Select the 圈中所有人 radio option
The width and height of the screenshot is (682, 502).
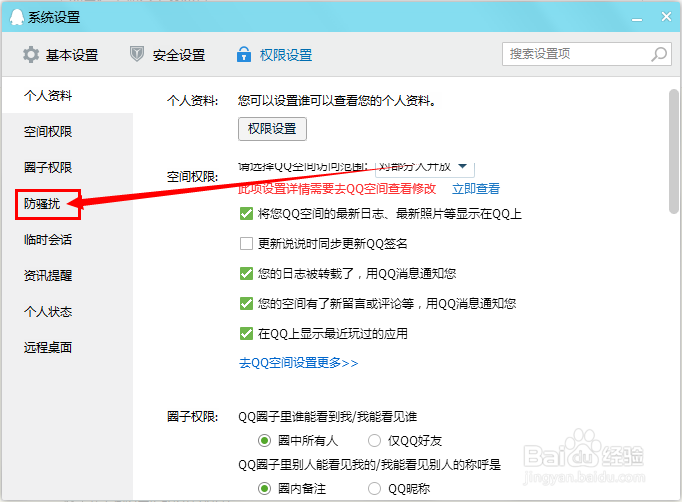coord(264,441)
